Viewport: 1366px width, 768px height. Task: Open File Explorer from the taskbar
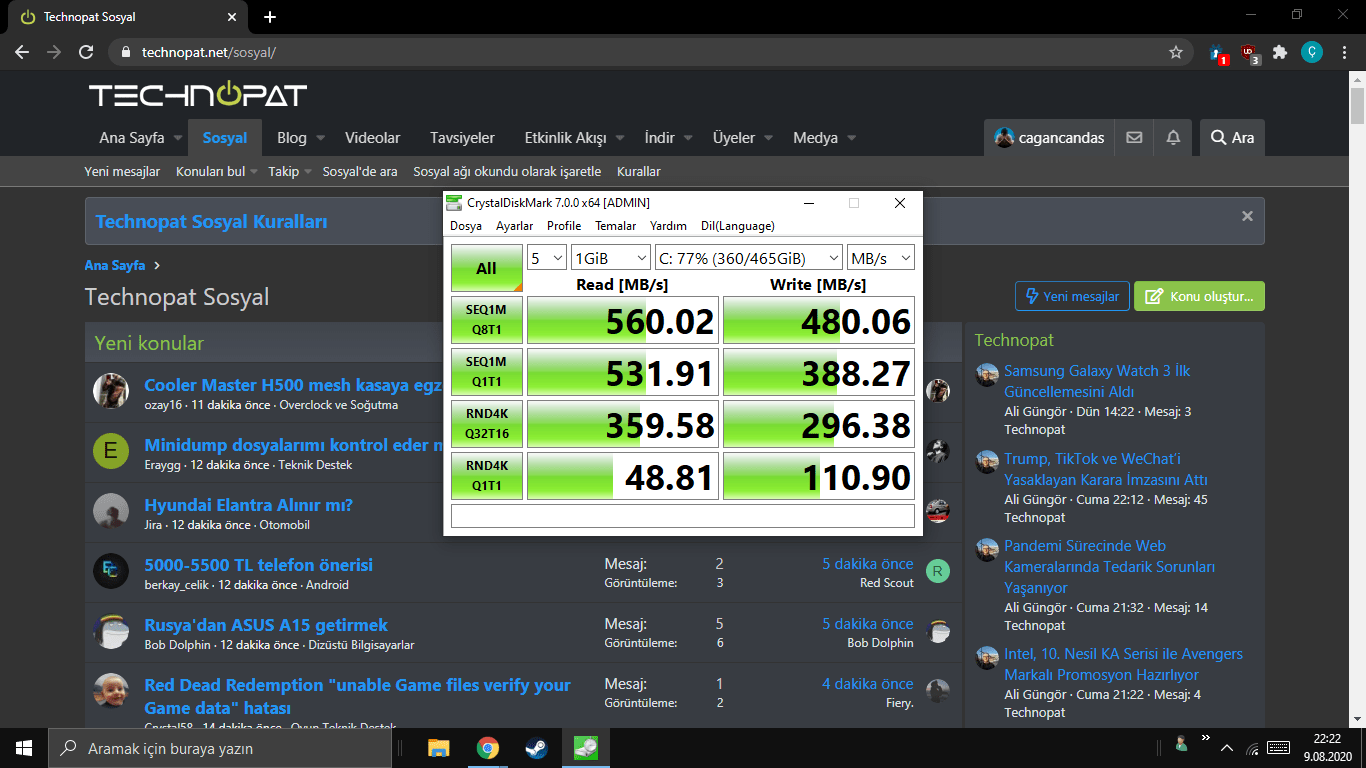pyautogui.click(x=438, y=748)
